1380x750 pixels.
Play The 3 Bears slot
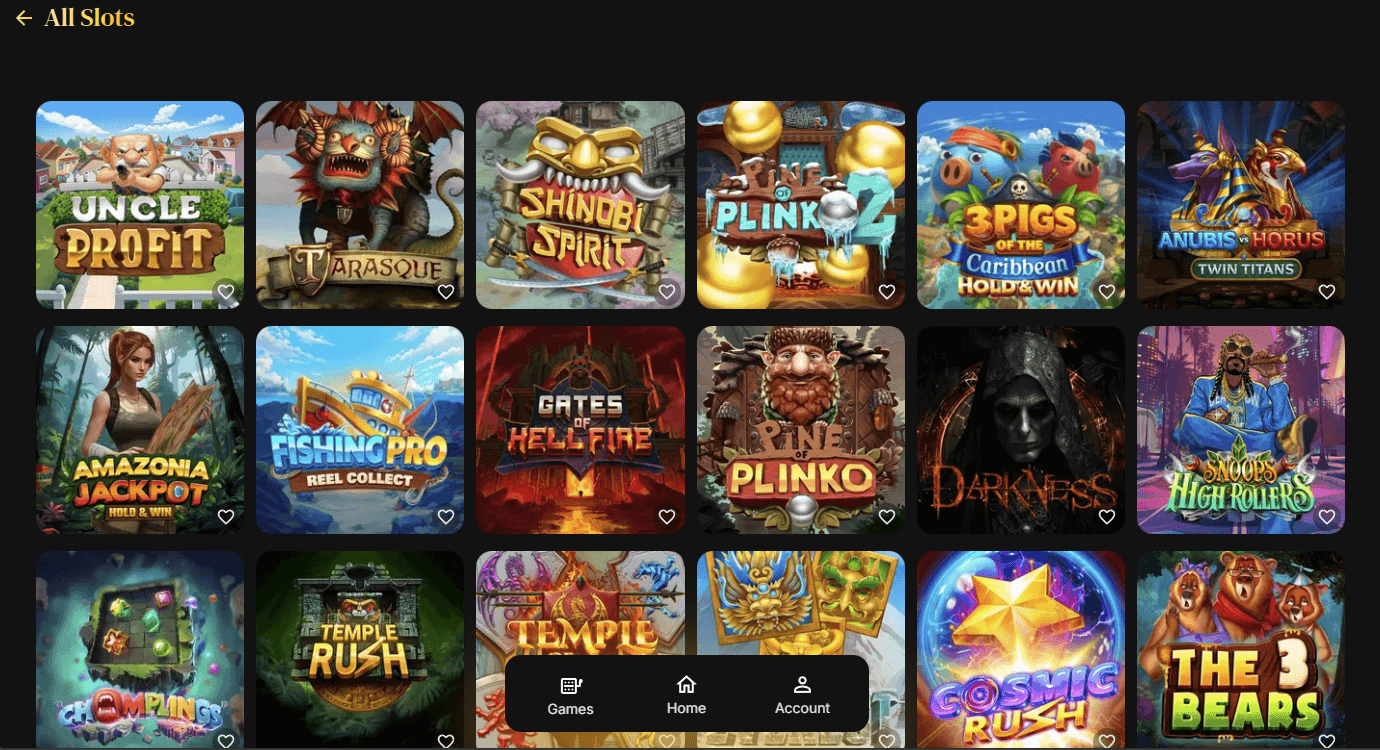pyautogui.click(x=1241, y=650)
